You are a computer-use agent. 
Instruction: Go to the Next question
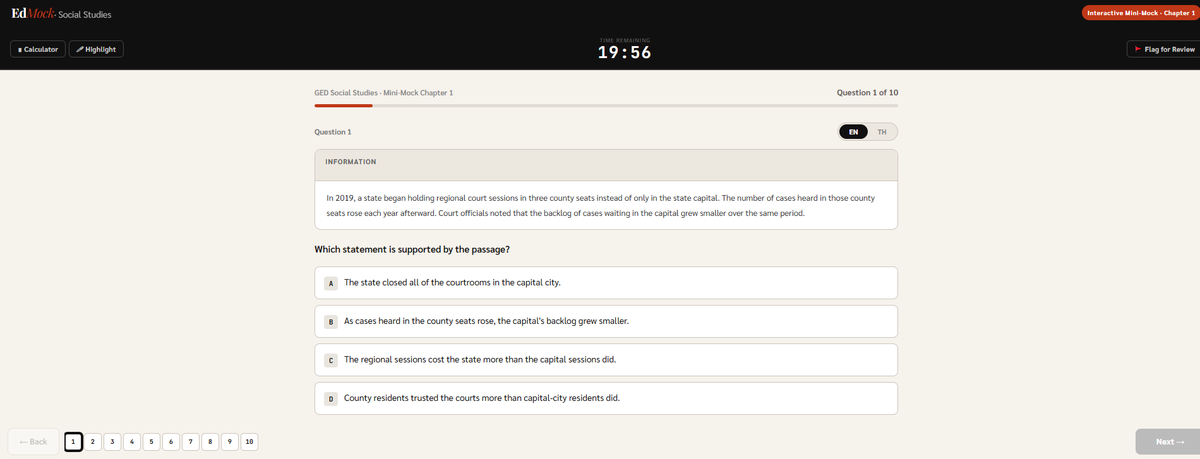[x=1168, y=442]
